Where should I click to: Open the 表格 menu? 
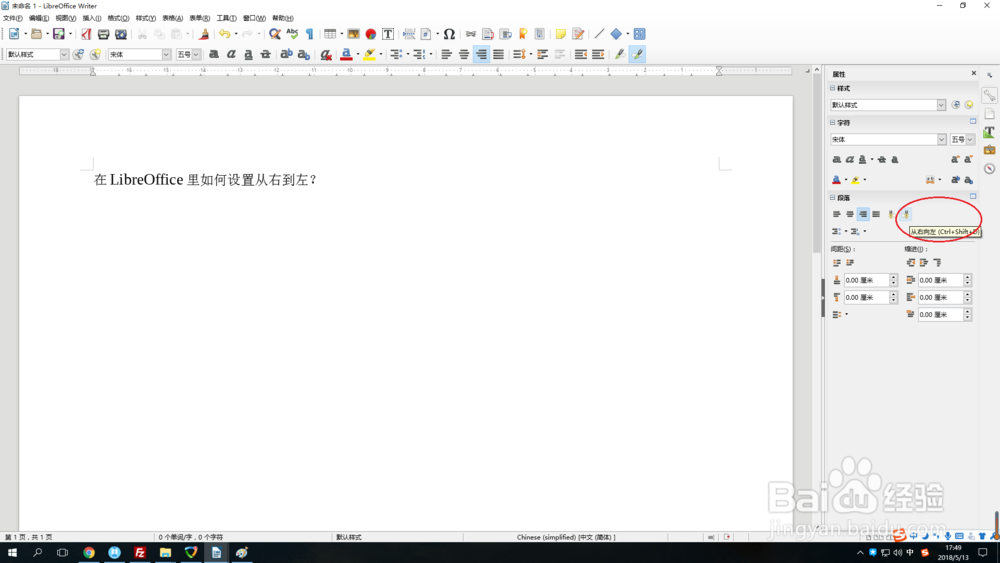pos(172,18)
